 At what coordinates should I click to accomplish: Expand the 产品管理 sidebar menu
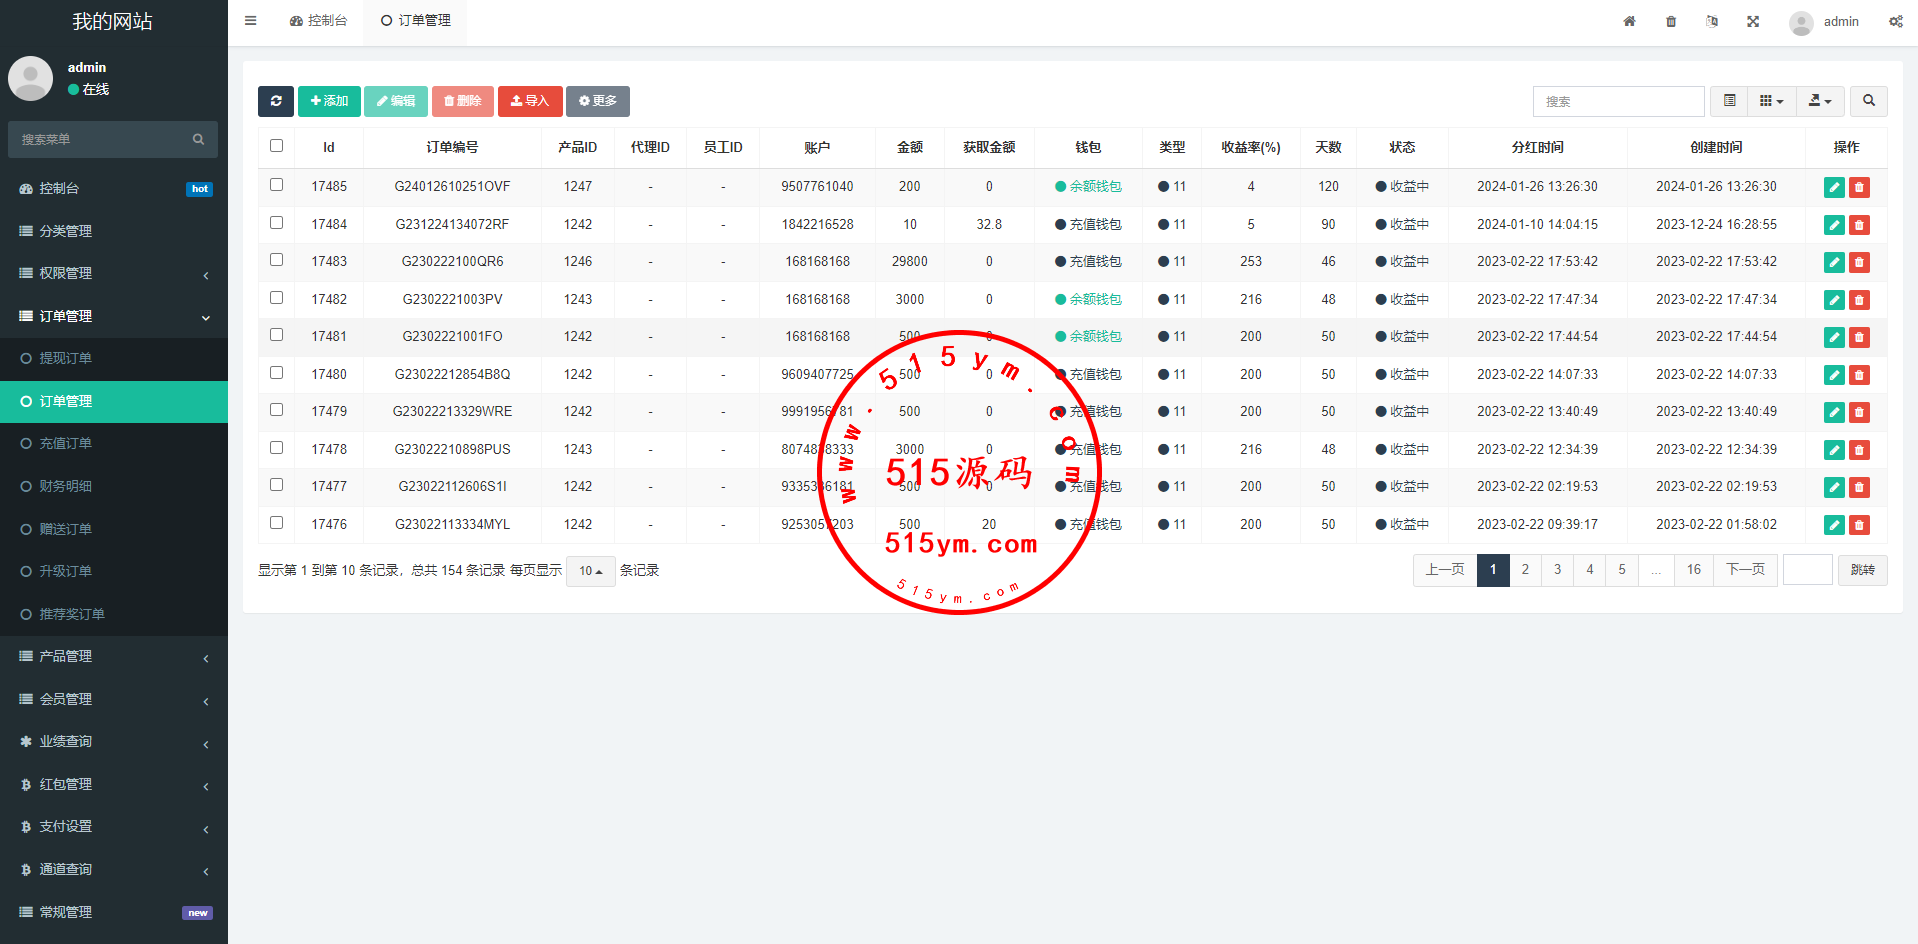[114, 657]
